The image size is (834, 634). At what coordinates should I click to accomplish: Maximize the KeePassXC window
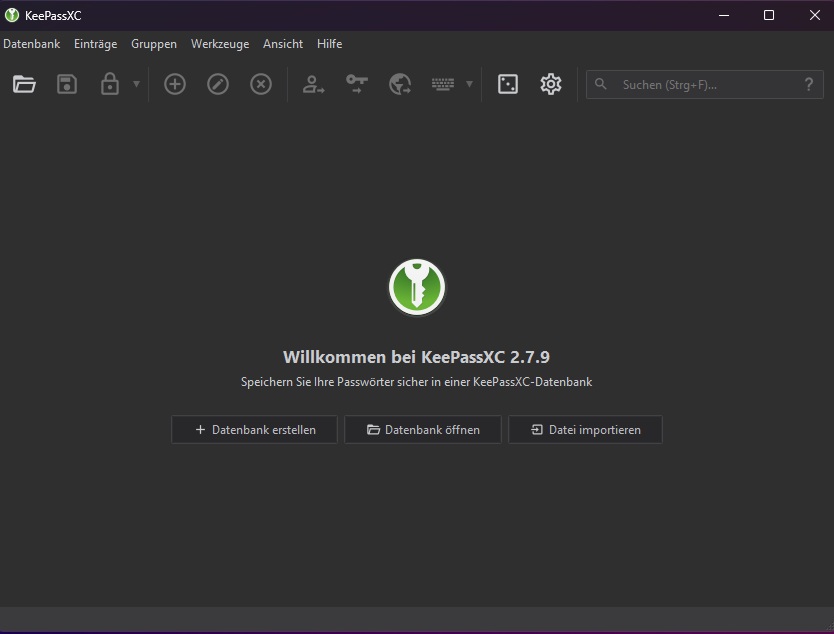[x=769, y=15]
